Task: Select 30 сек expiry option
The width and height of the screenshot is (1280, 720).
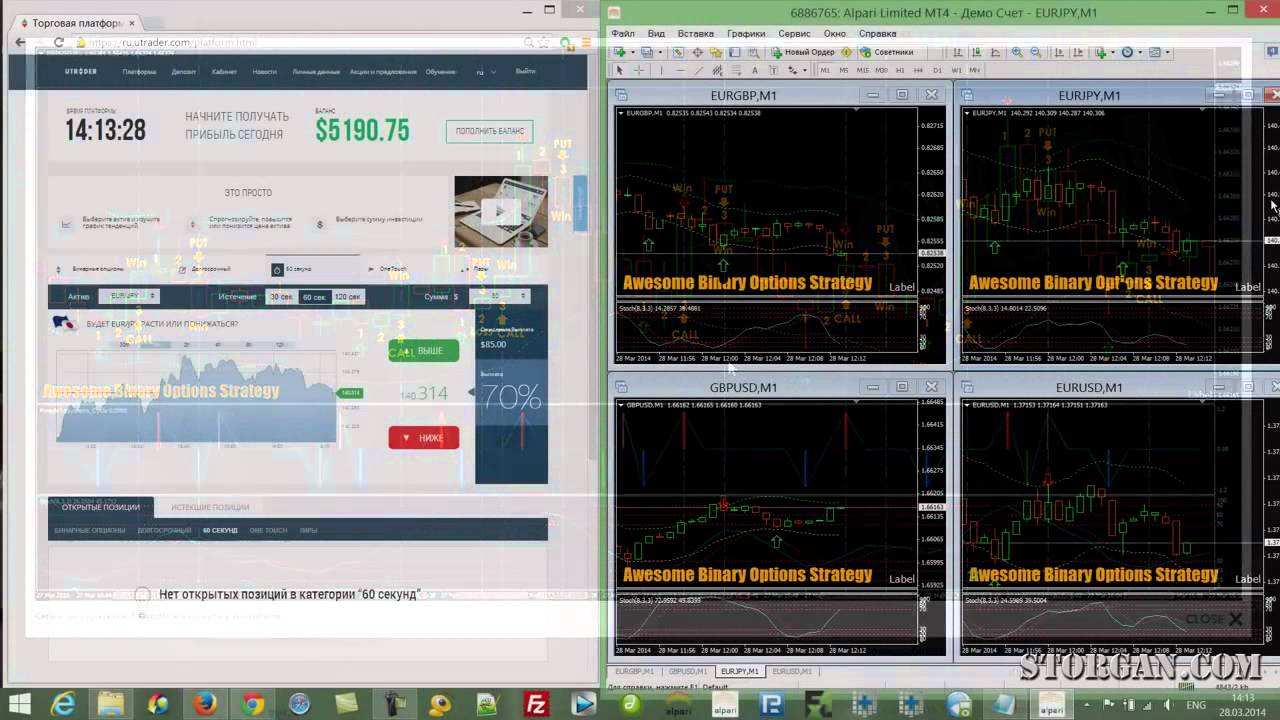Action: [282, 297]
